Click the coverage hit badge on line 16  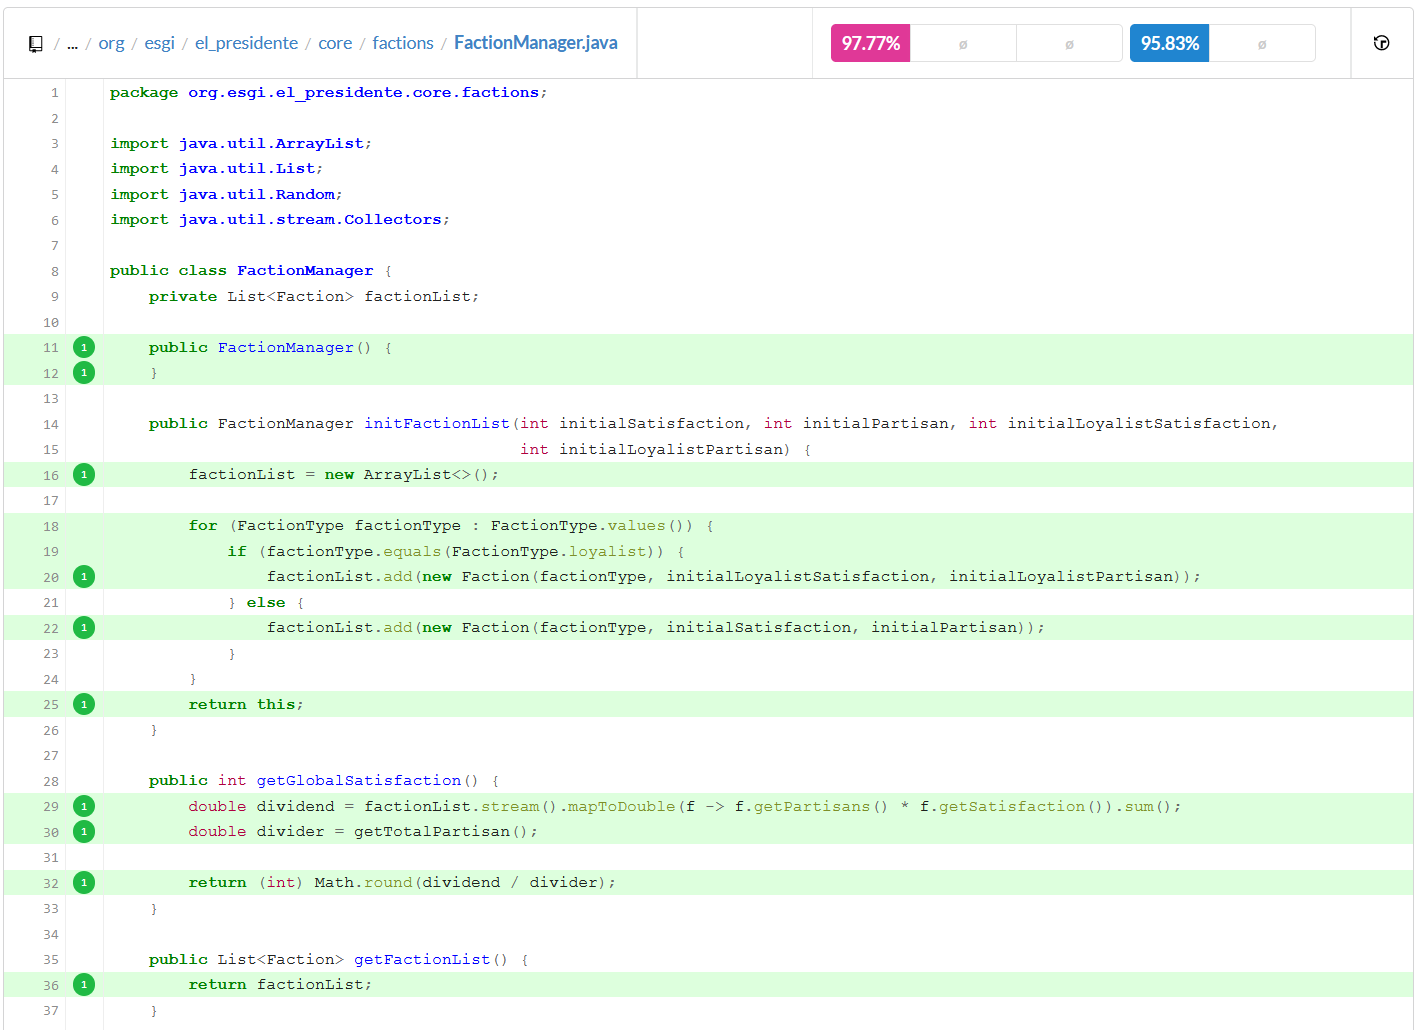[x=84, y=475]
